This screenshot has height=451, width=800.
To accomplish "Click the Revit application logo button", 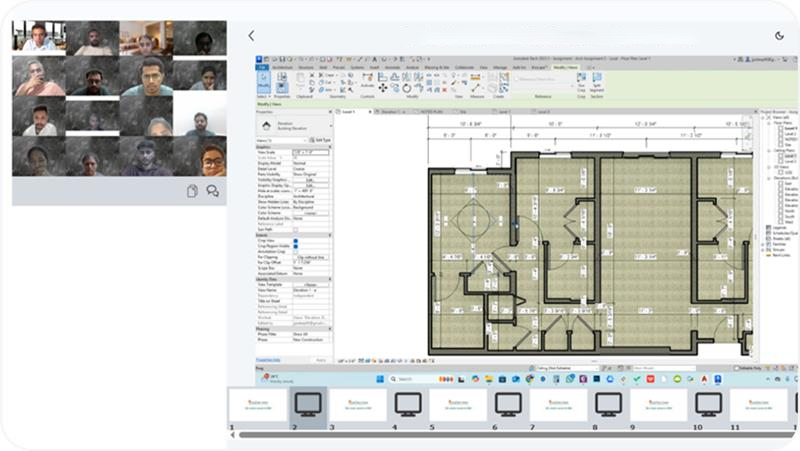I will click(x=259, y=59).
